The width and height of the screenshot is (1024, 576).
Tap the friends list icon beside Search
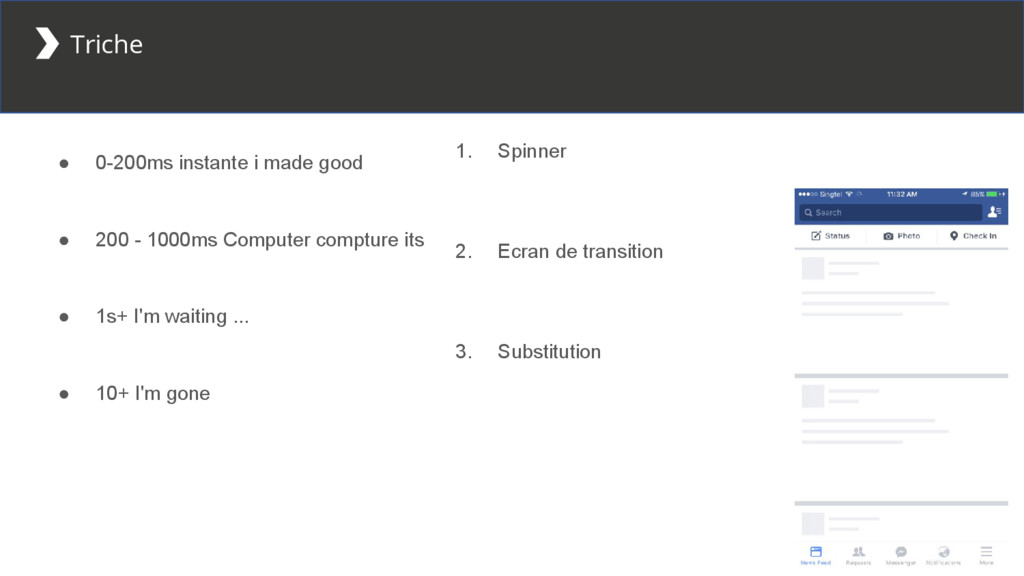(x=994, y=212)
